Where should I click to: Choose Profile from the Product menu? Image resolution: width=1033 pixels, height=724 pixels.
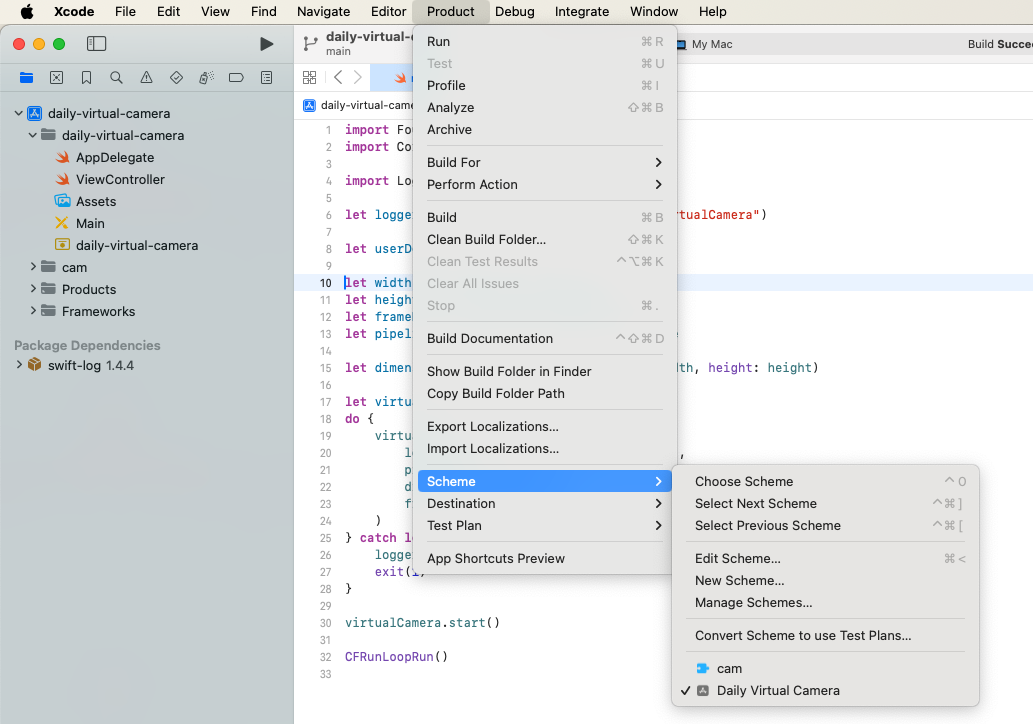(x=544, y=86)
